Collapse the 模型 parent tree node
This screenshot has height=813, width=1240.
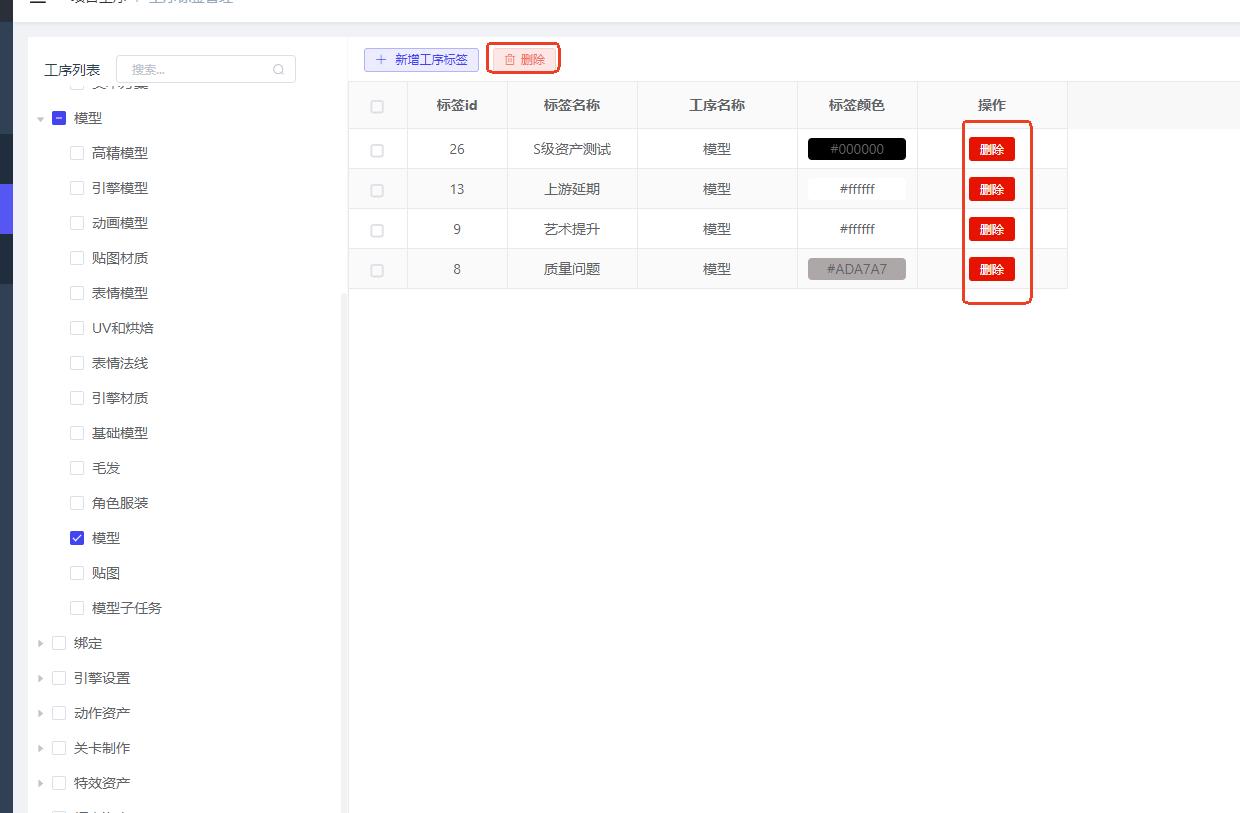pos(41,119)
